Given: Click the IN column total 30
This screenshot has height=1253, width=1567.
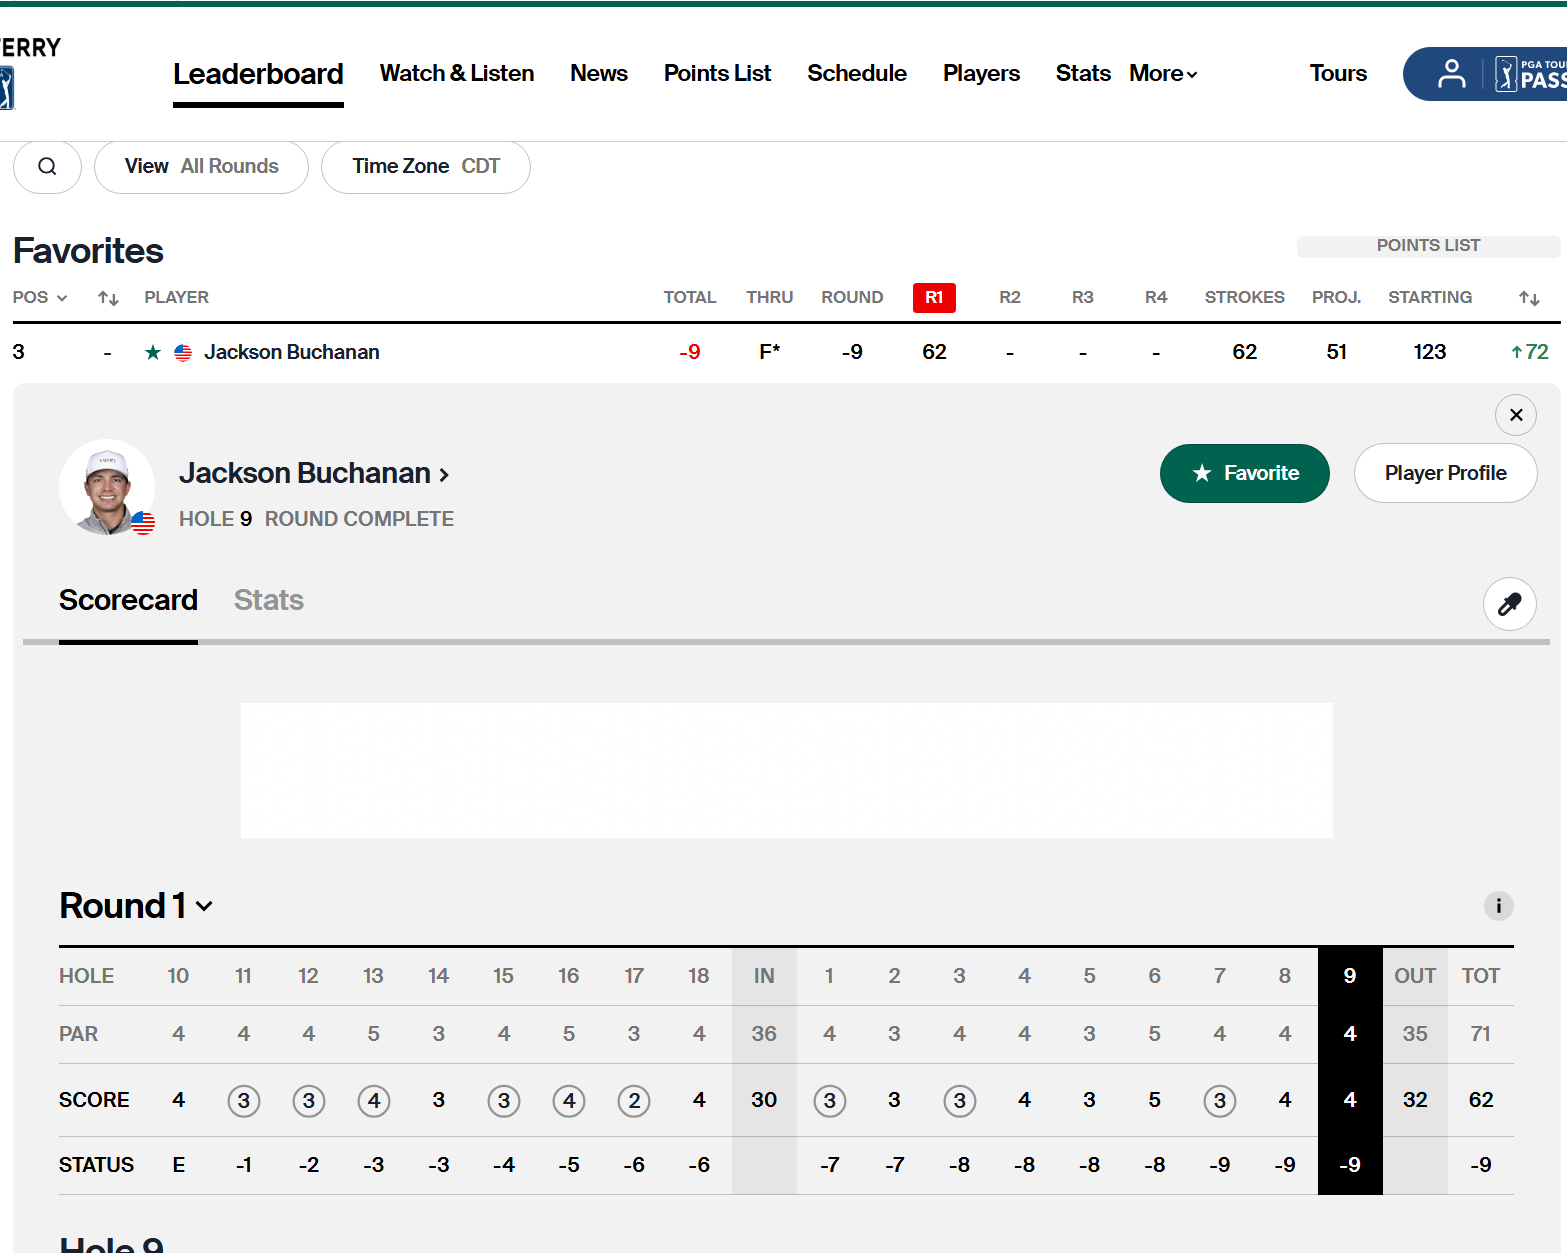Looking at the screenshot, I should point(764,1100).
